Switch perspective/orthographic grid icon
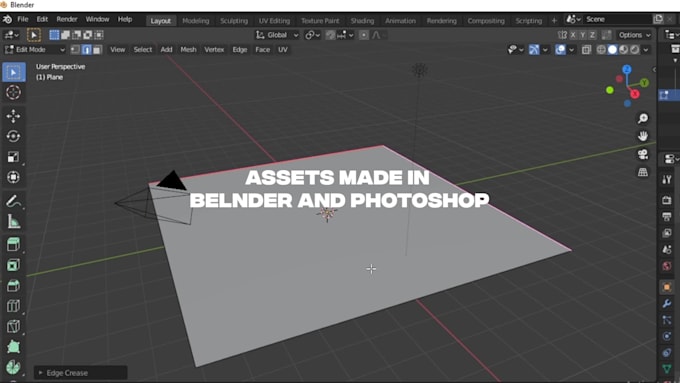 pos(643,172)
